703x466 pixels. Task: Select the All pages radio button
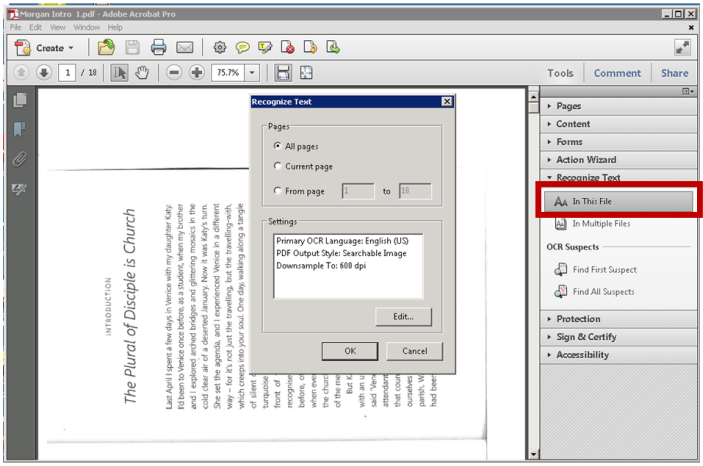point(277,146)
